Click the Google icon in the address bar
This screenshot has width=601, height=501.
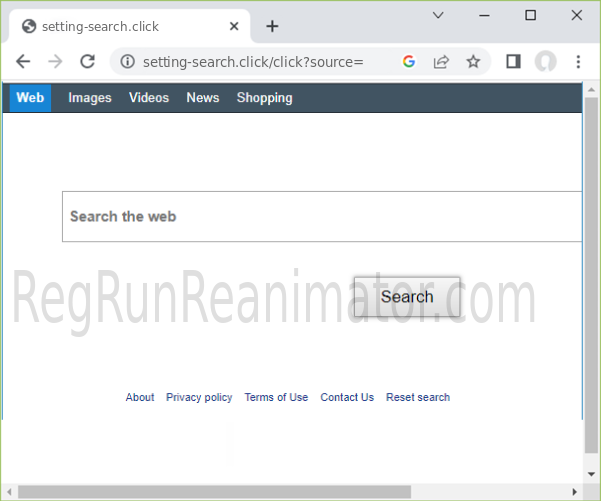[408, 61]
